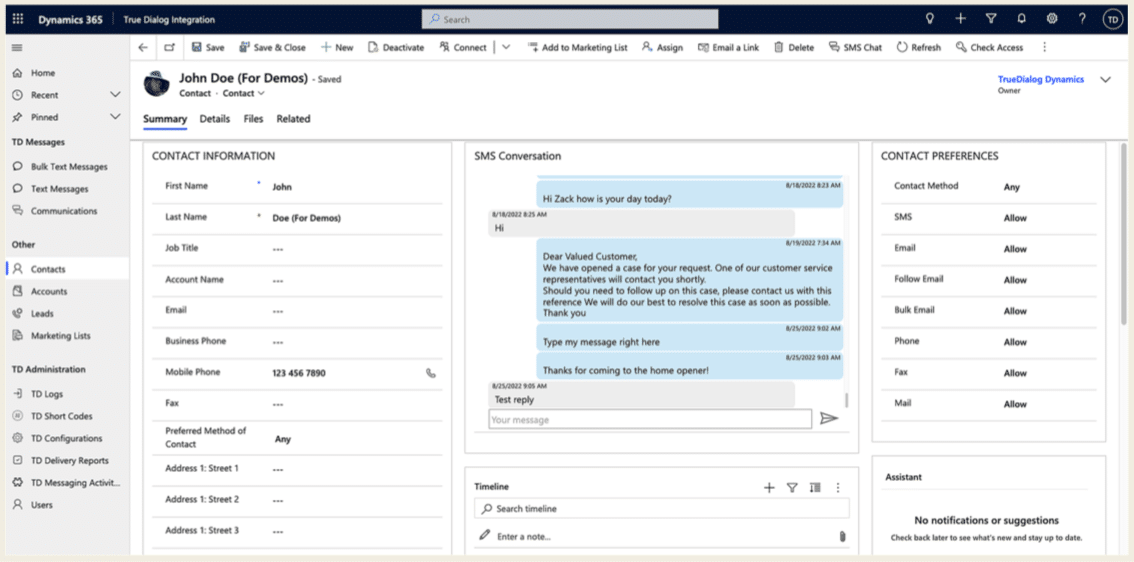Image resolution: width=1134 pixels, height=562 pixels.
Task: Send the SMS message arrow icon
Action: 829,419
